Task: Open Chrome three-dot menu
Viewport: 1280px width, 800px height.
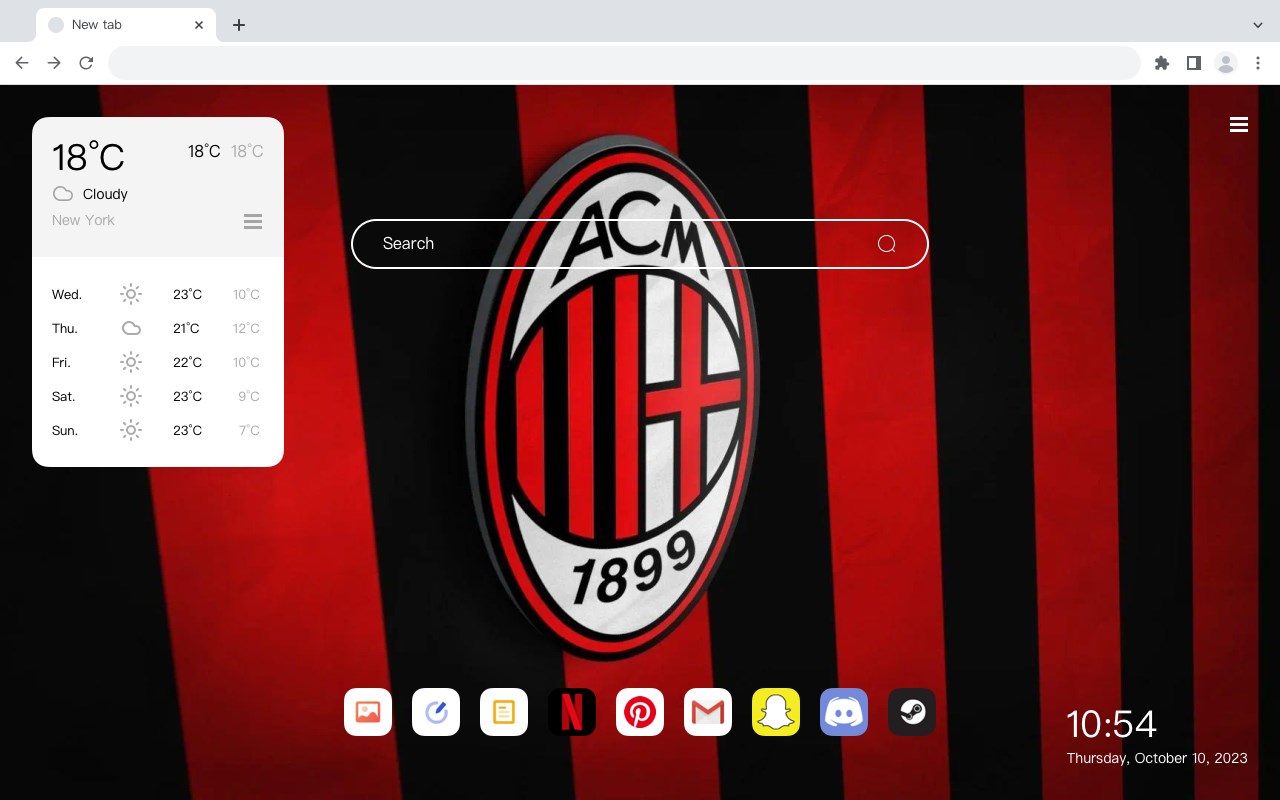Action: [1258, 63]
